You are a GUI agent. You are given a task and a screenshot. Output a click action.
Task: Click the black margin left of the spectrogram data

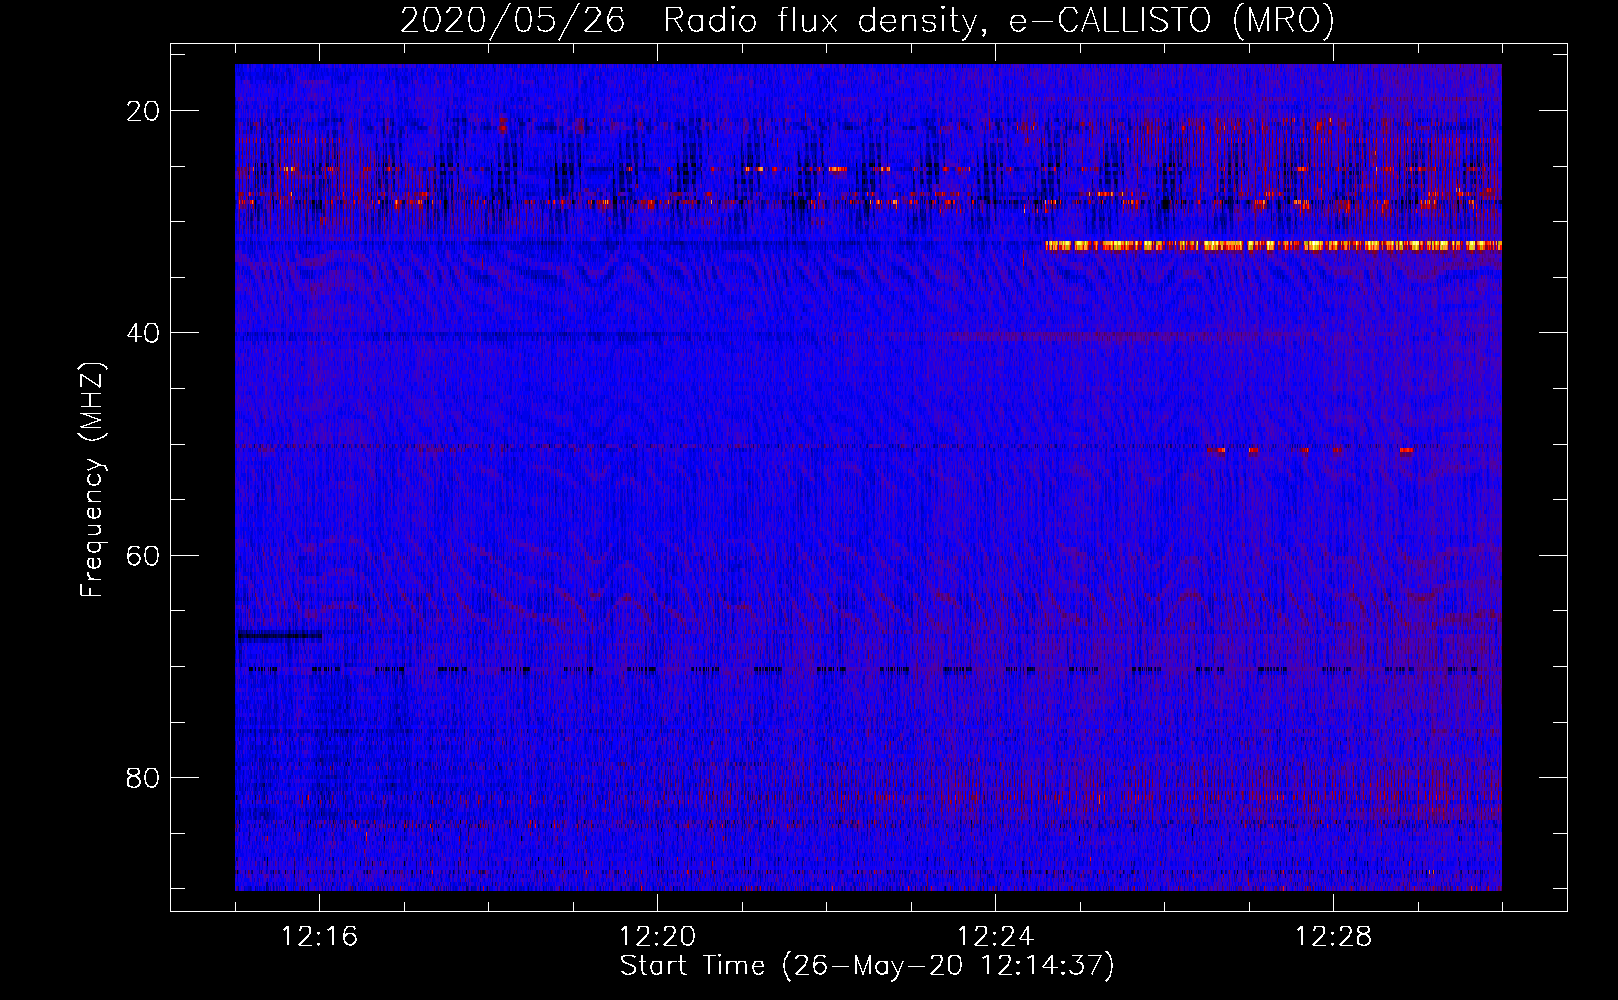(202, 480)
